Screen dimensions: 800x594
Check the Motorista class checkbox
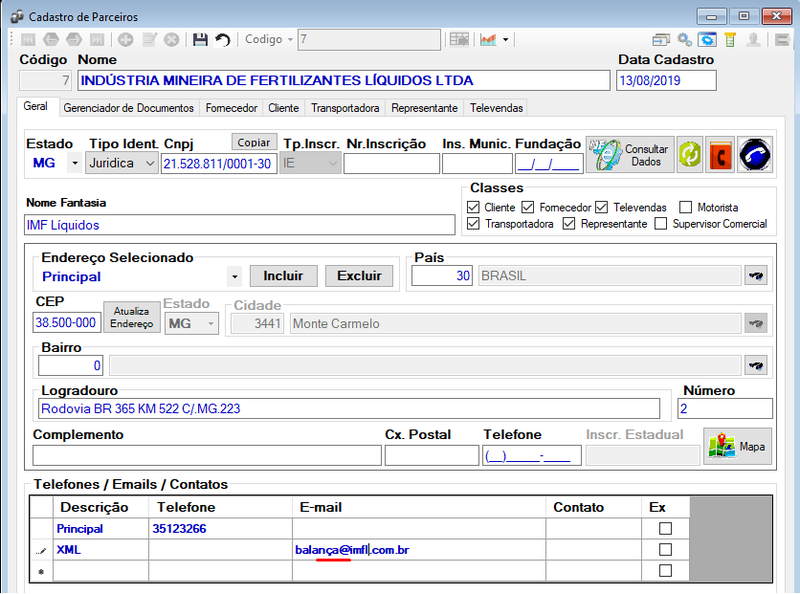(x=685, y=207)
